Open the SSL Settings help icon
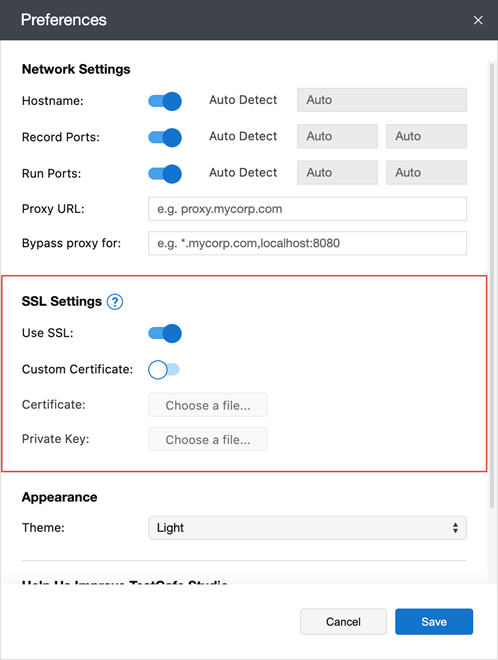This screenshot has height=660, width=498. click(115, 302)
